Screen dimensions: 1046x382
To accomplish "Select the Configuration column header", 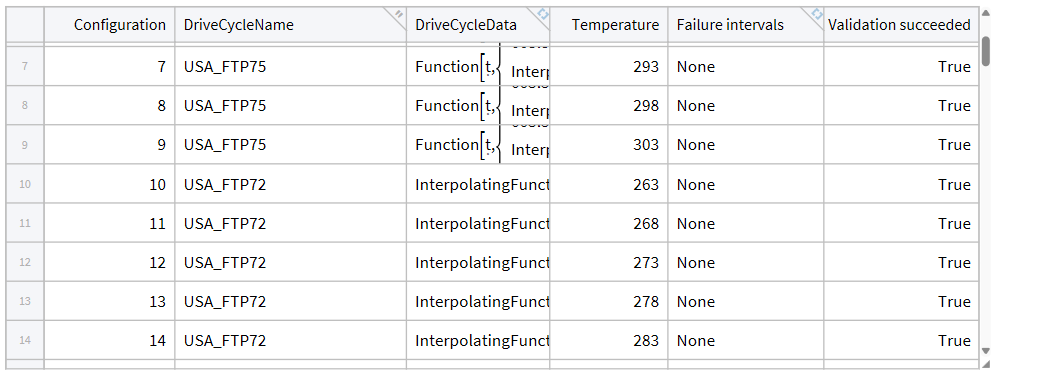I will (110, 25).
